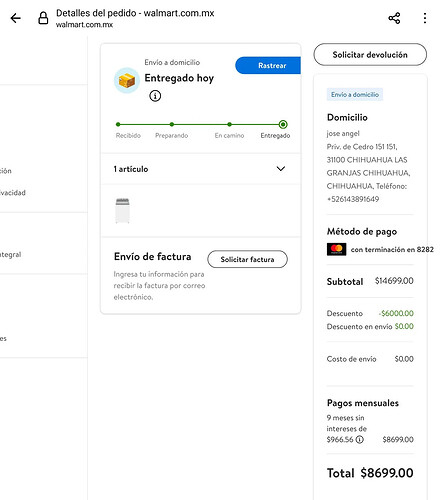The width and height of the screenshot is (440, 500).
Task: Select the Entregado progress marker
Action: [x=283, y=124]
